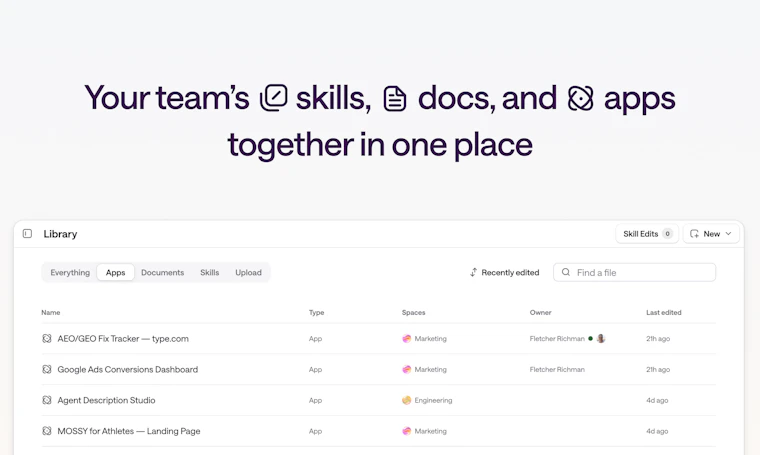760x455 pixels.
Task: Toggle the sidebar panel icon beside Library
Action: click(x=27, y=234)
